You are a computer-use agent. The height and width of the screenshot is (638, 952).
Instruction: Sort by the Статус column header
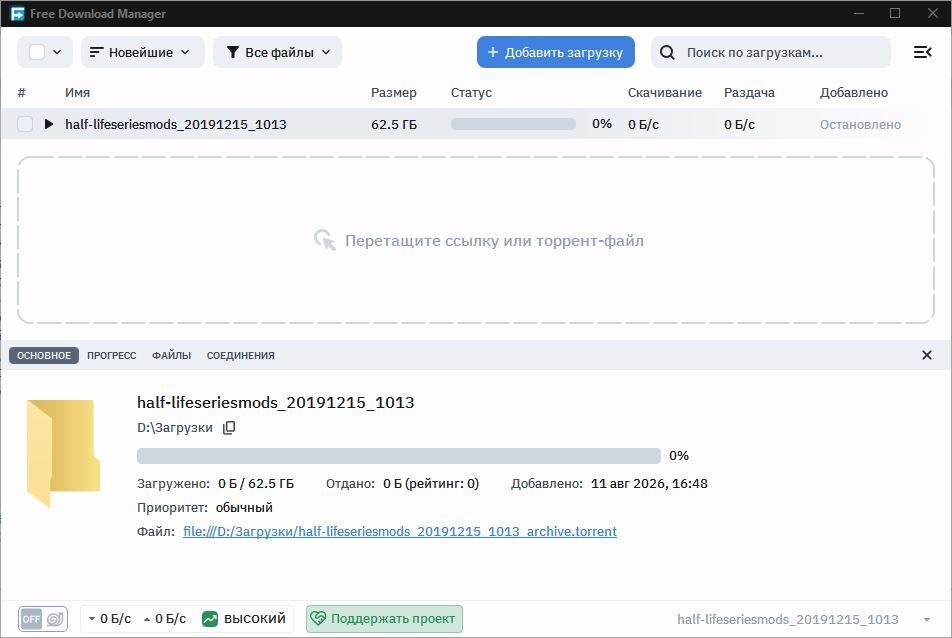coord(471,92)
